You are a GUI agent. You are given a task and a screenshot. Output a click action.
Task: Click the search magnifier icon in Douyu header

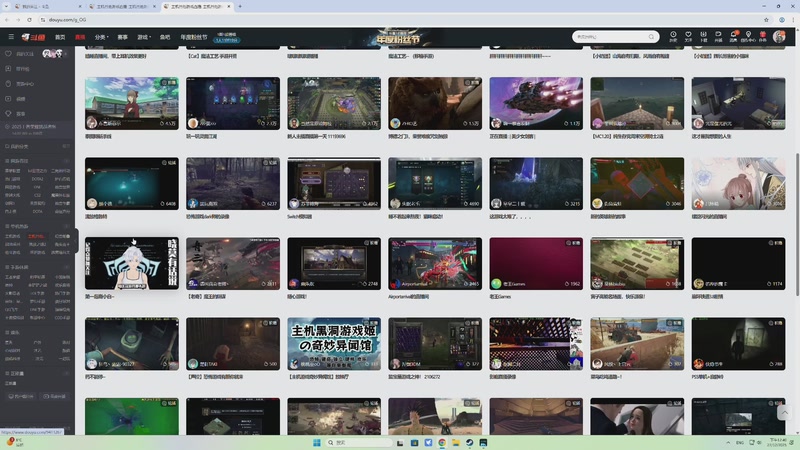(x=651, y=37)
